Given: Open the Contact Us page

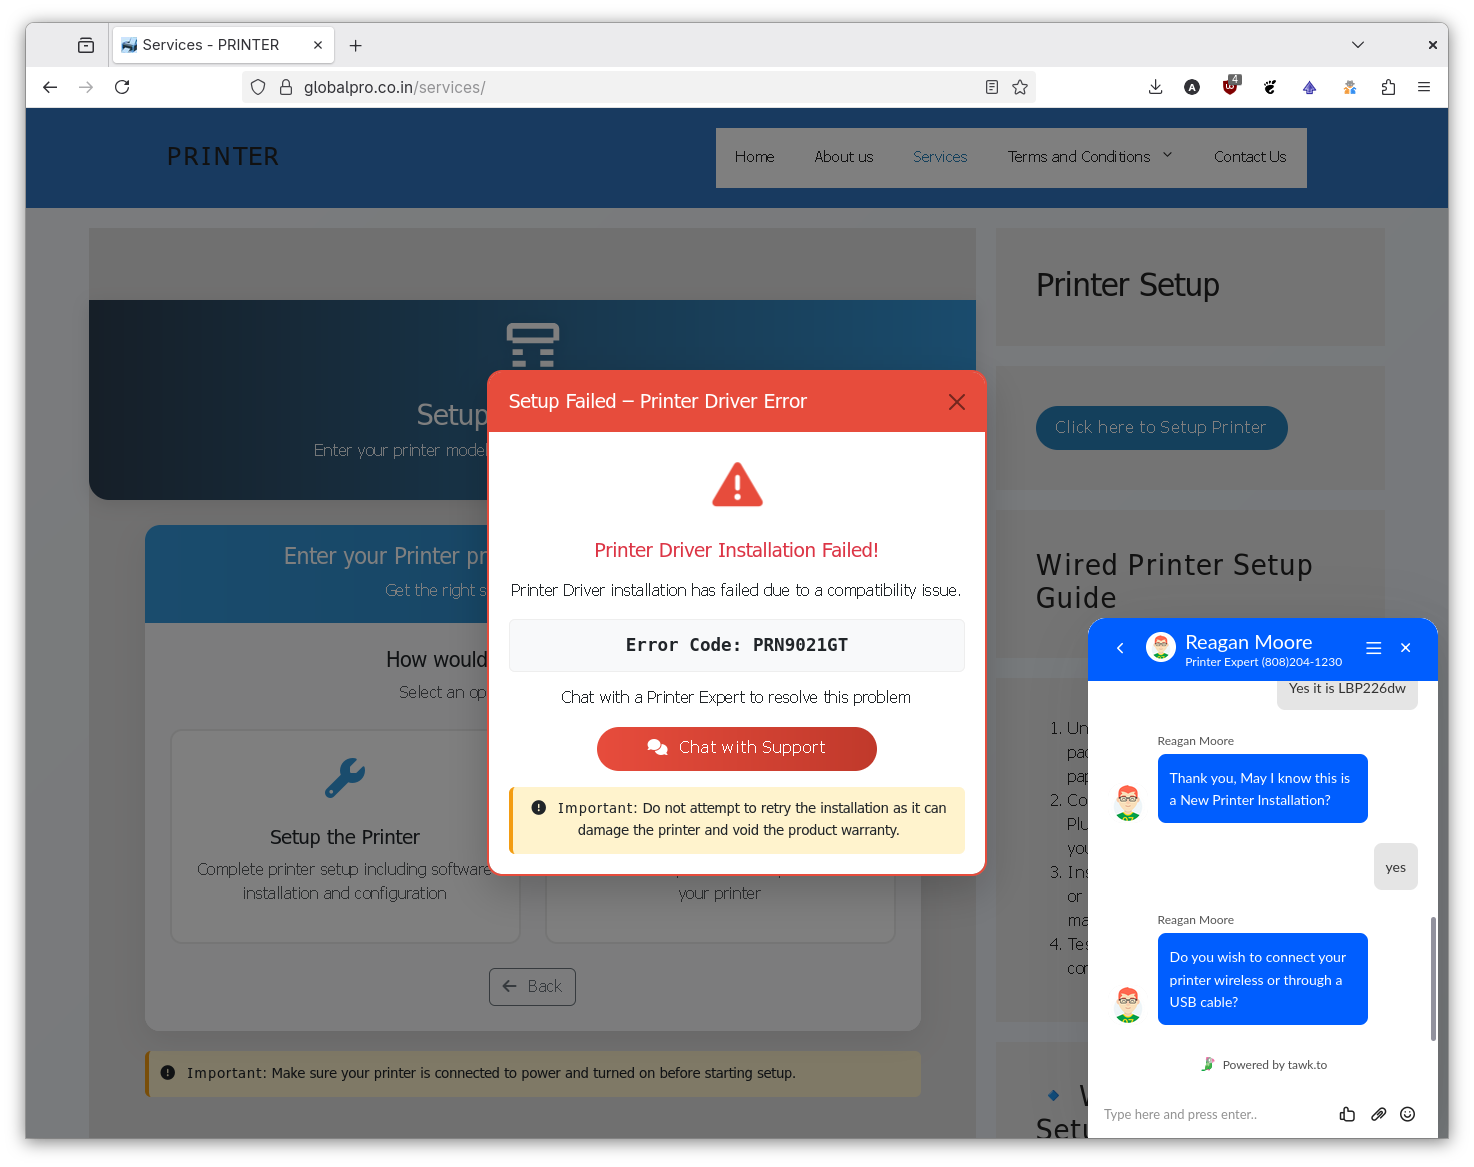Looking at the screenshot, I should tap(1250, 157).
